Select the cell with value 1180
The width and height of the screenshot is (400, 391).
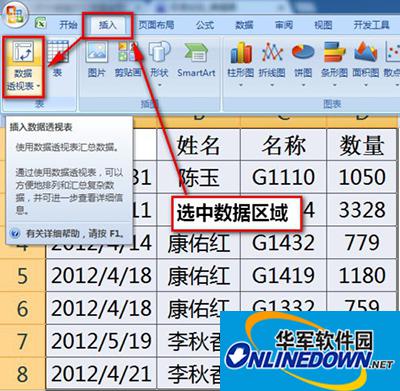362,276
